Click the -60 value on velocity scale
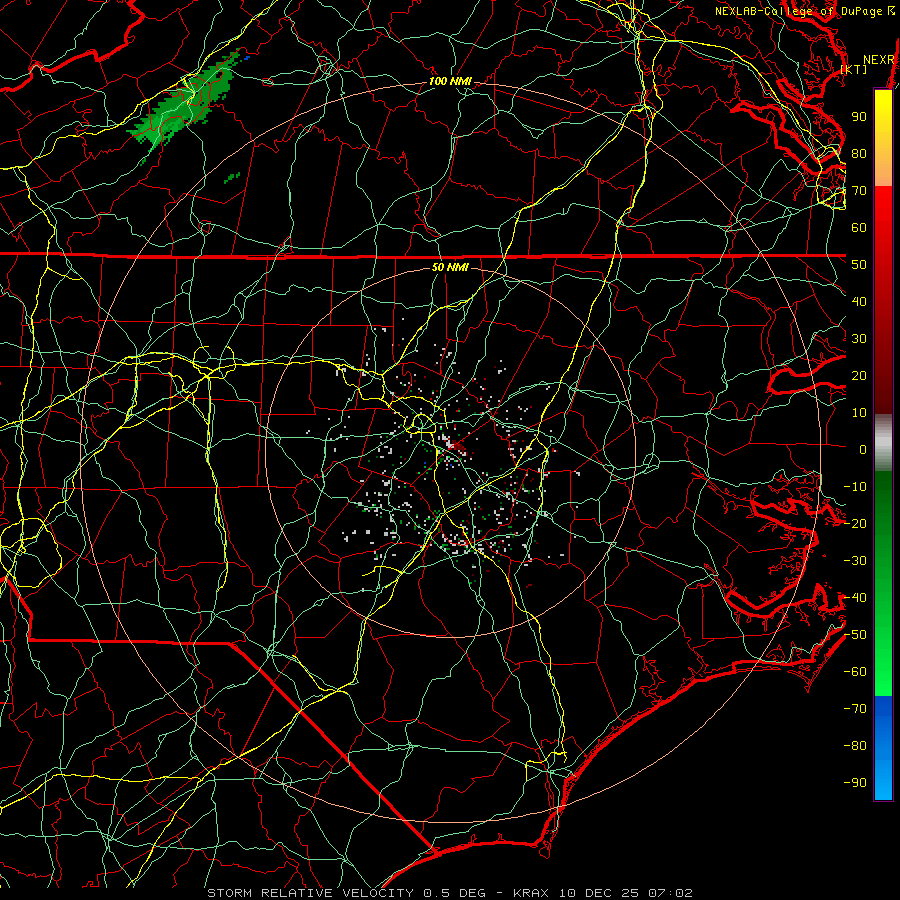 pos(855,672)
